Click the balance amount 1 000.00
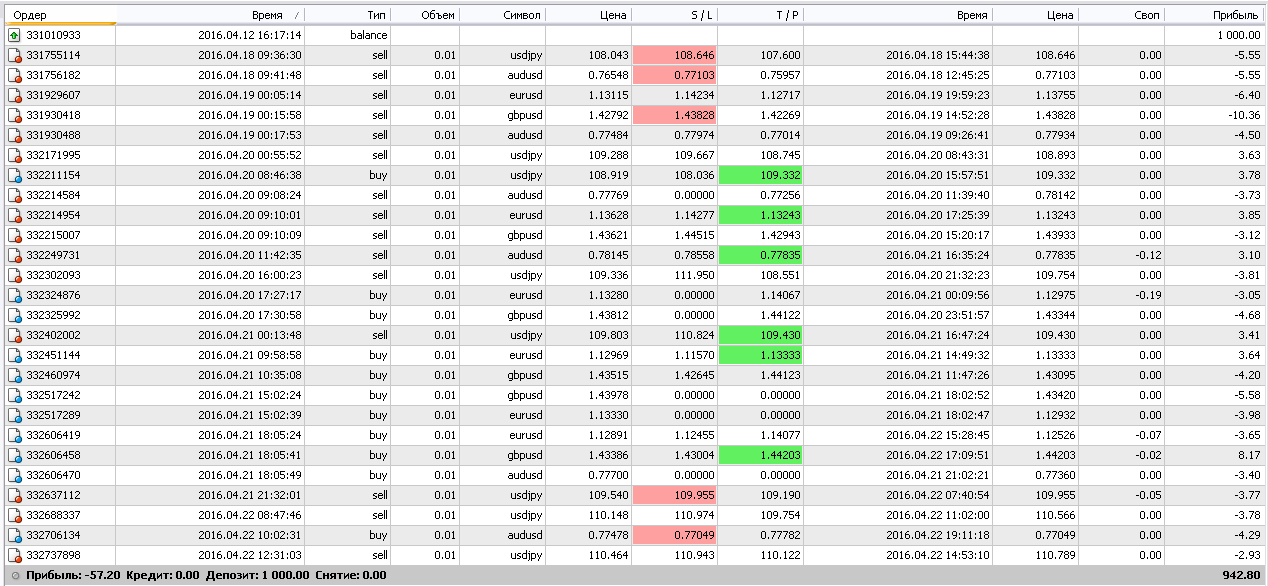Viewport: 1268px width, 586px height. pyautogui.click(x=1238, y=35)
